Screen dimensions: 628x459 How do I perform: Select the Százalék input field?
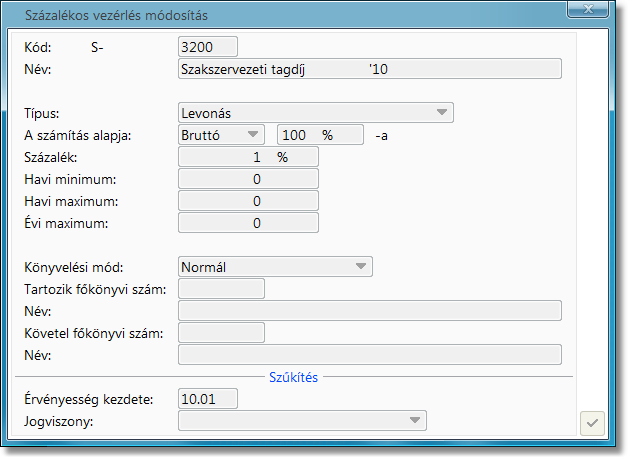tap(248, 157)
